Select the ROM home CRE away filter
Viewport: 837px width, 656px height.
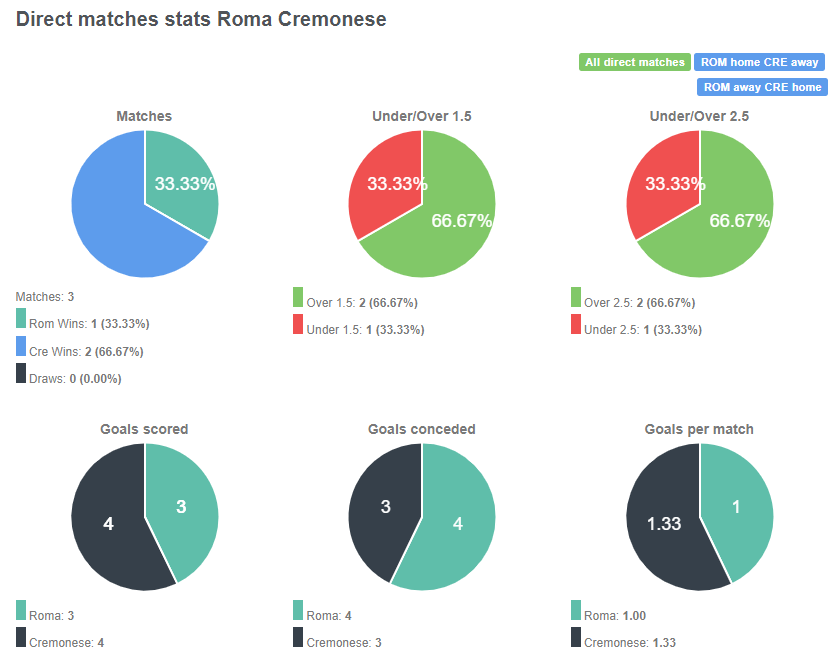point(759,62)
